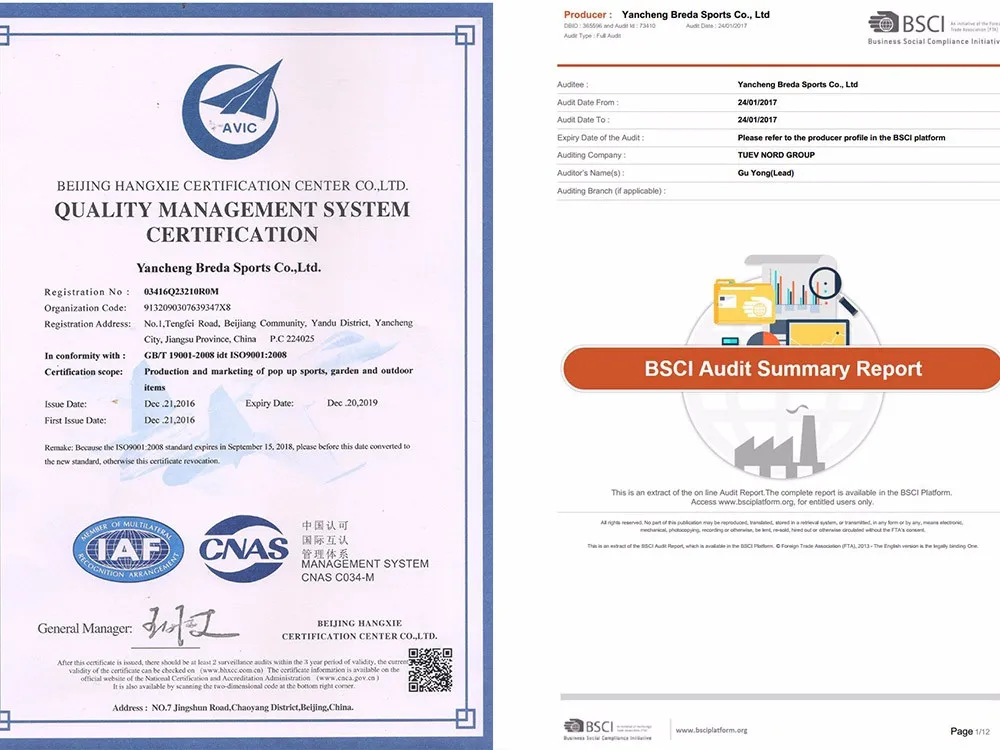This screenshot has width=1000, height=750.
Task: Click the QR code on the certificate
Action: 430,670
